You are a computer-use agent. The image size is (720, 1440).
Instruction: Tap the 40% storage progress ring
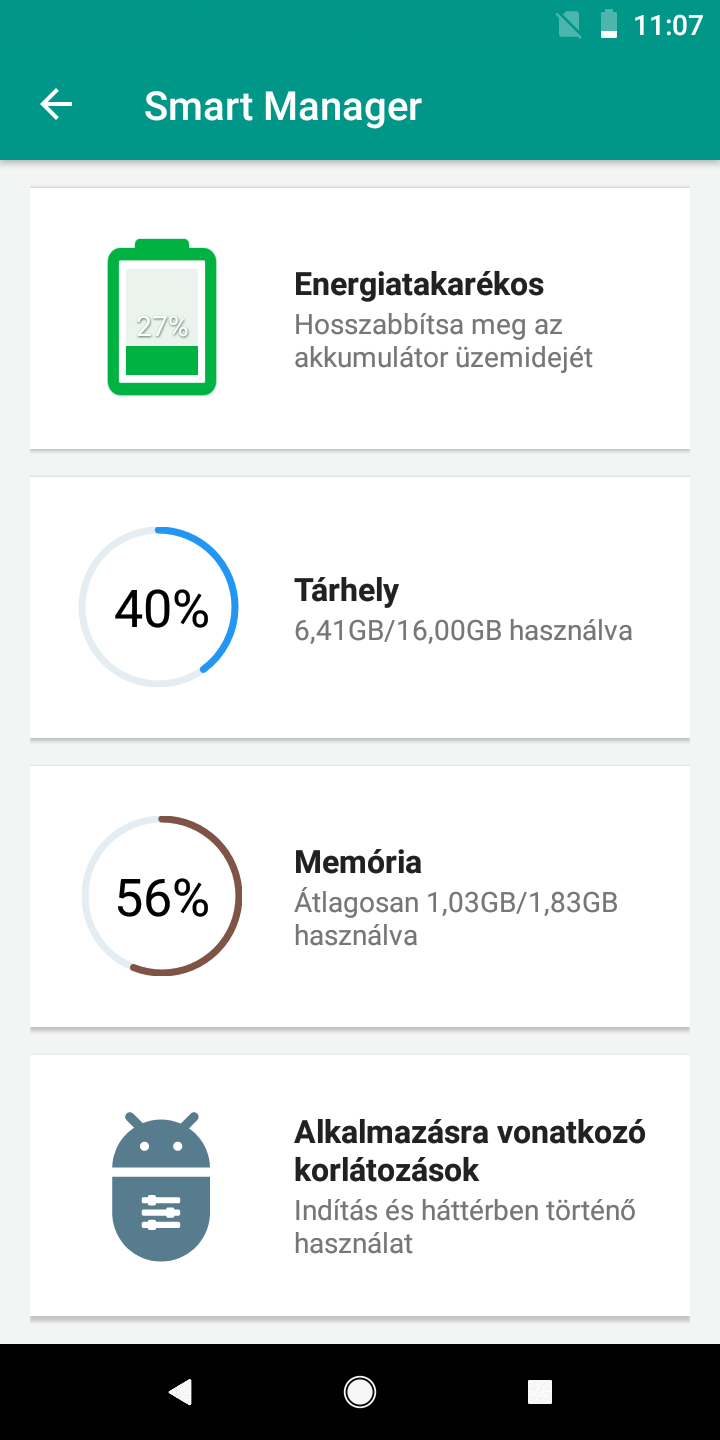click(x=159, y=607)
